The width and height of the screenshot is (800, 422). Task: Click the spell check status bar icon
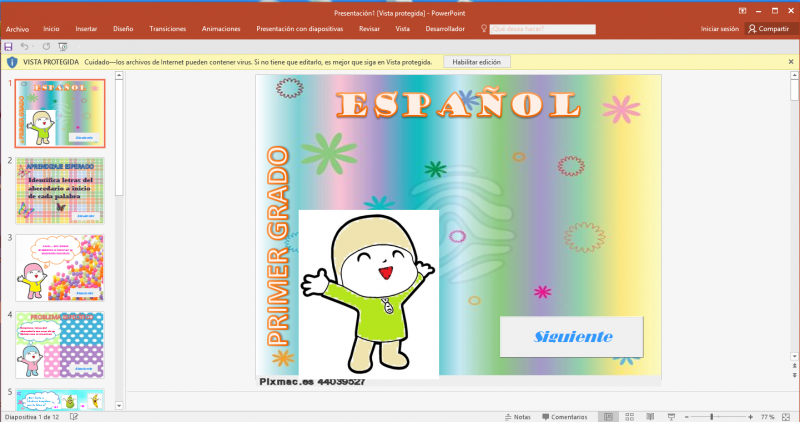[x=74, y=417]
